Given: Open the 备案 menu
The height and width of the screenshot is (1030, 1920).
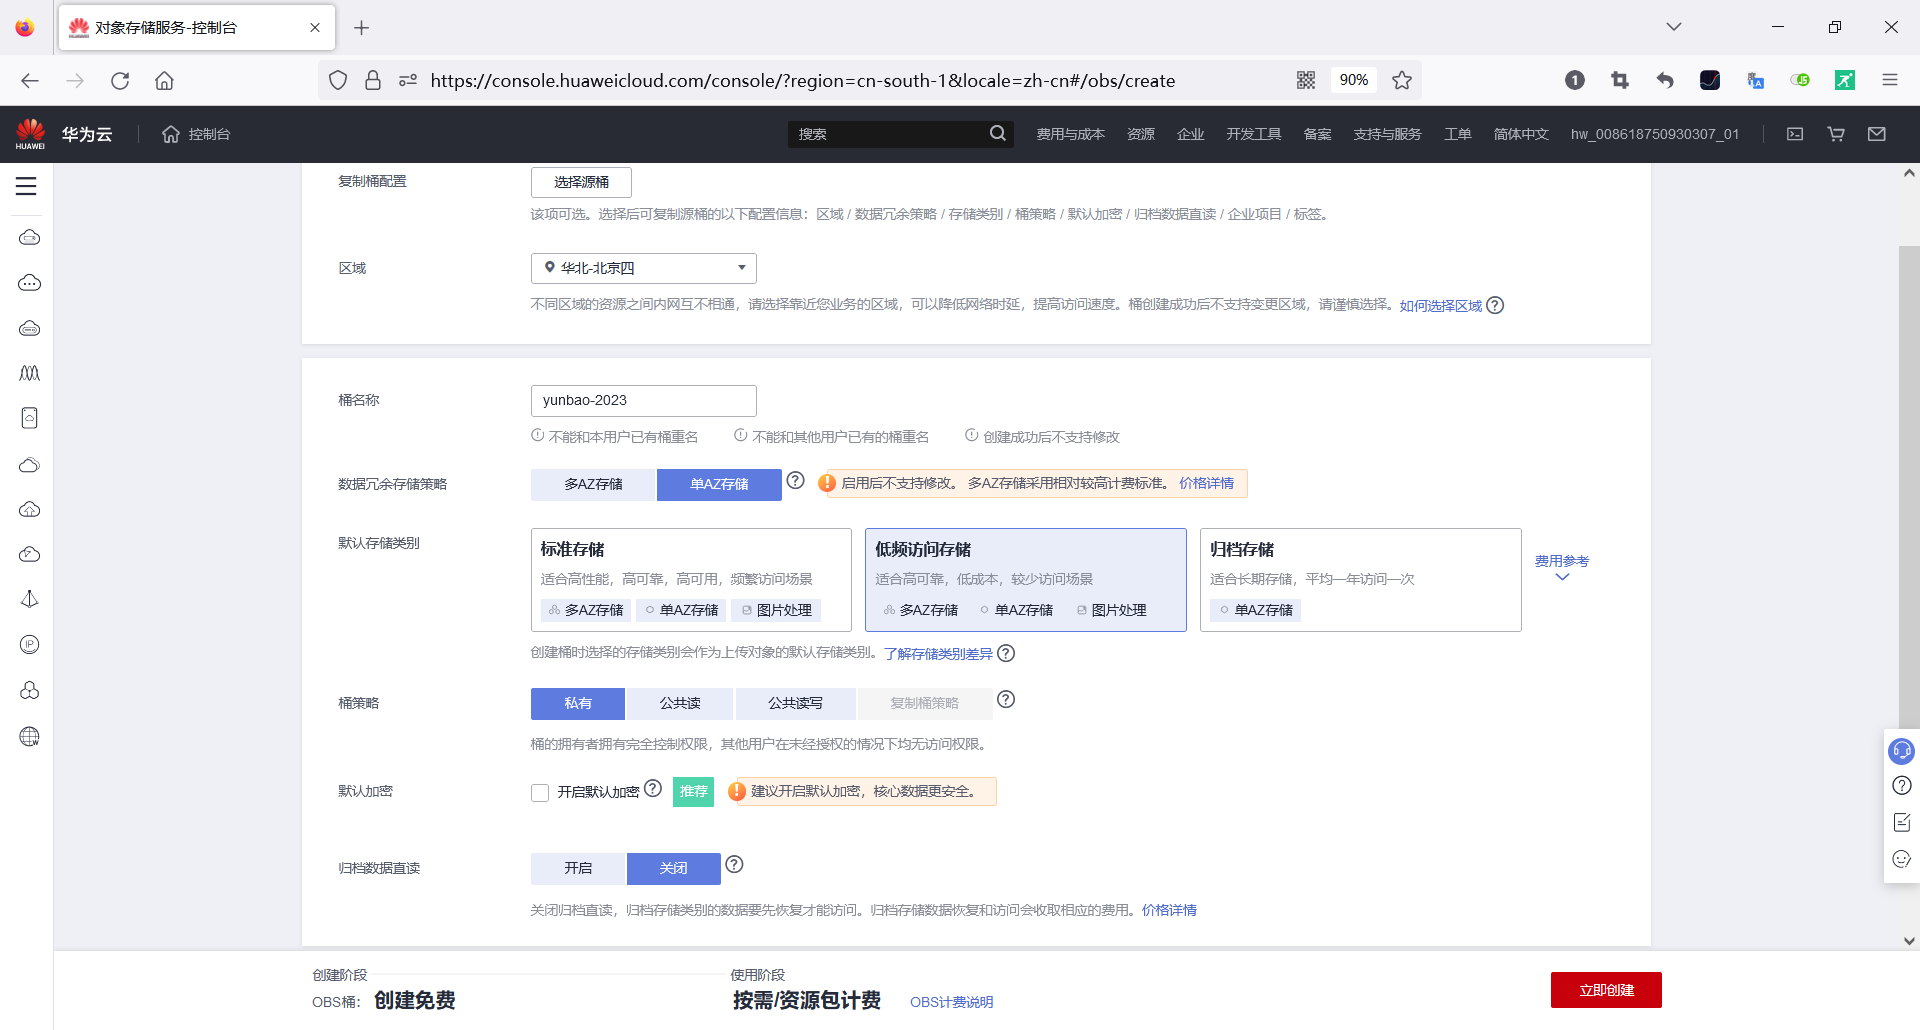Looking at the screenshot, I should tap(1317, 134).
